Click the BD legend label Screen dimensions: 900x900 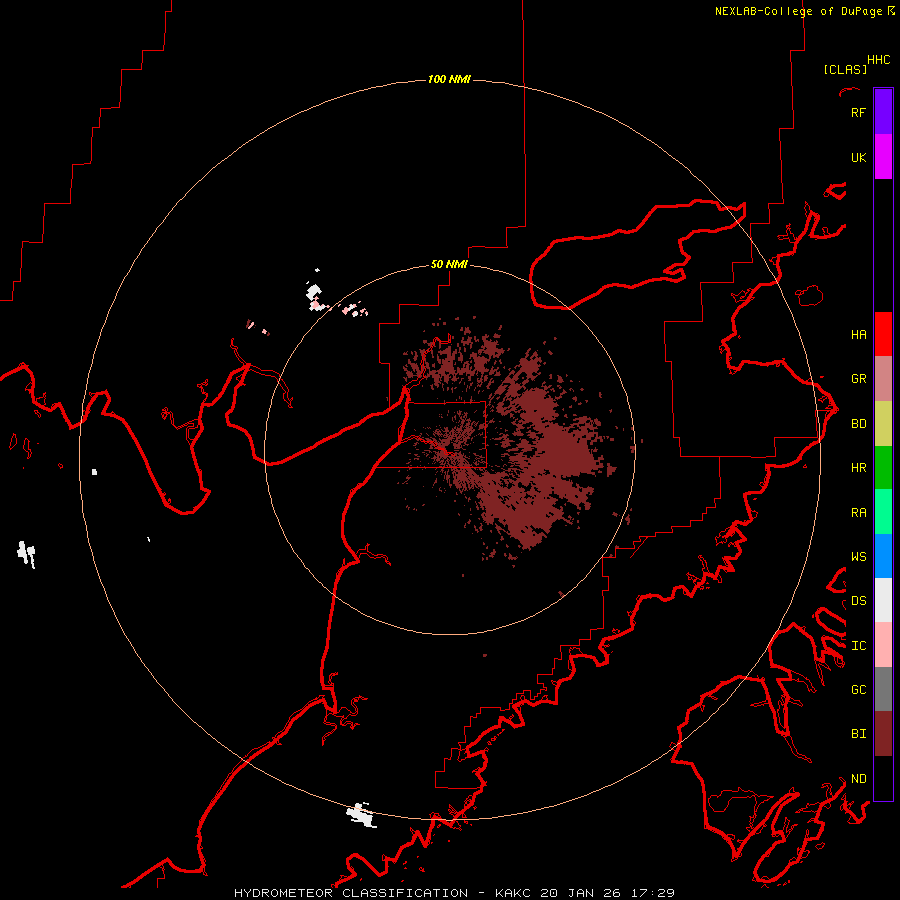pos(858,424)
